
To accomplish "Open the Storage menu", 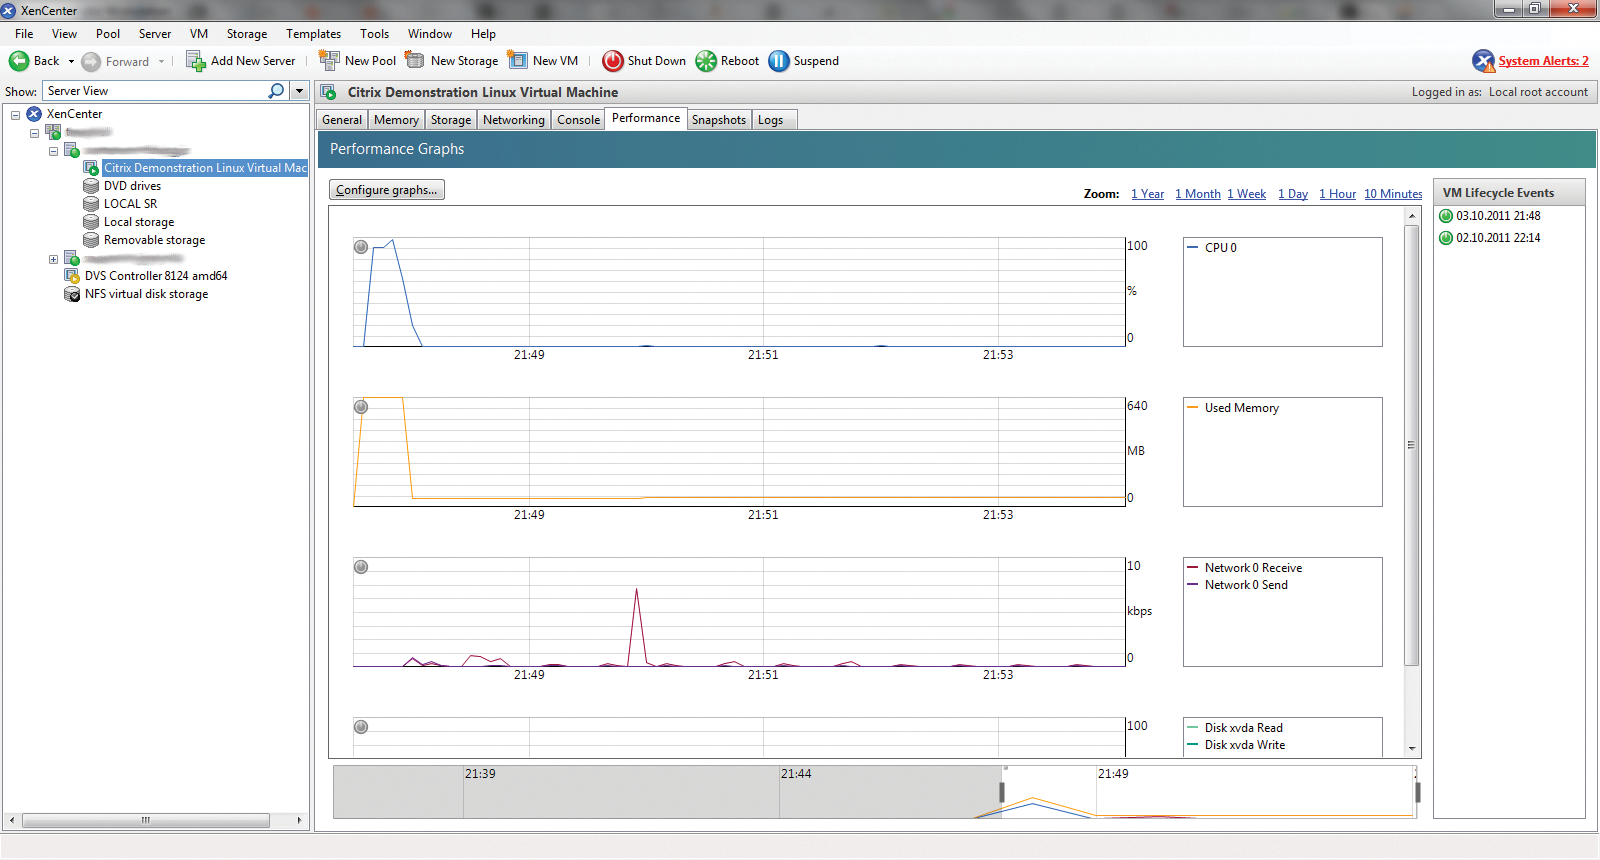I will click(x=246, y=34).
